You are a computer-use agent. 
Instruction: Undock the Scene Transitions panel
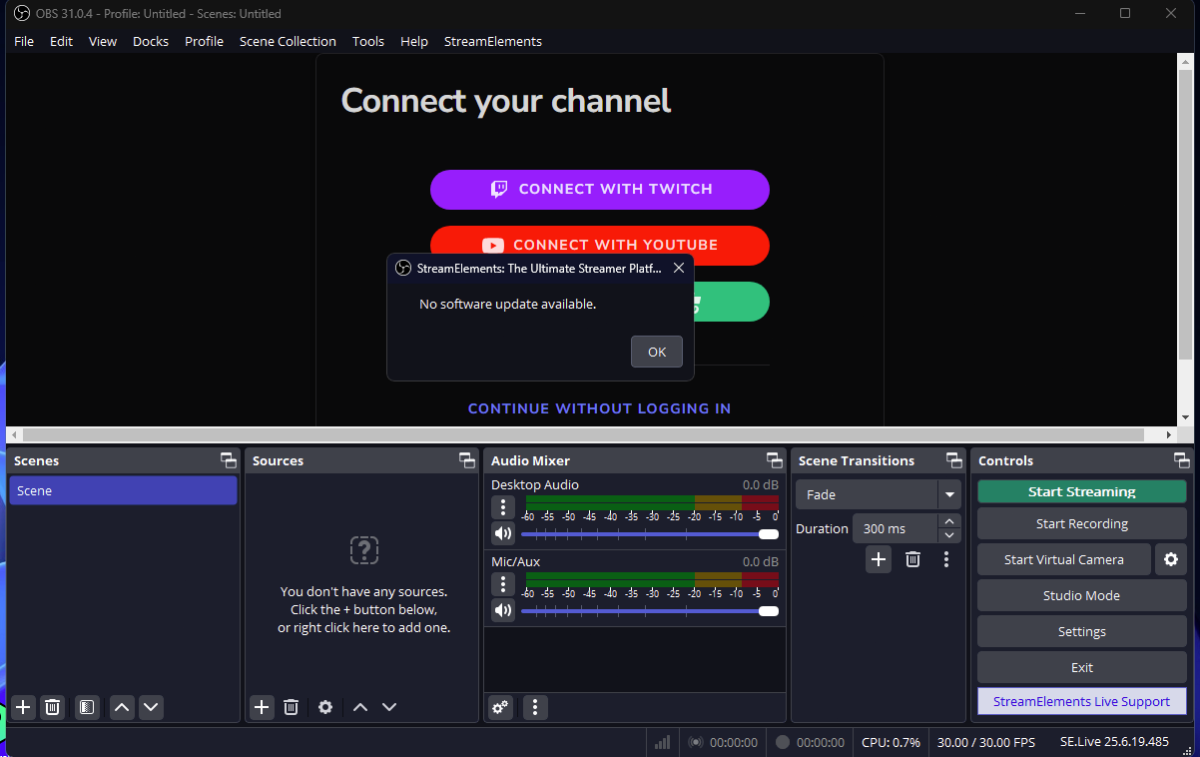(x=954, y=460)
